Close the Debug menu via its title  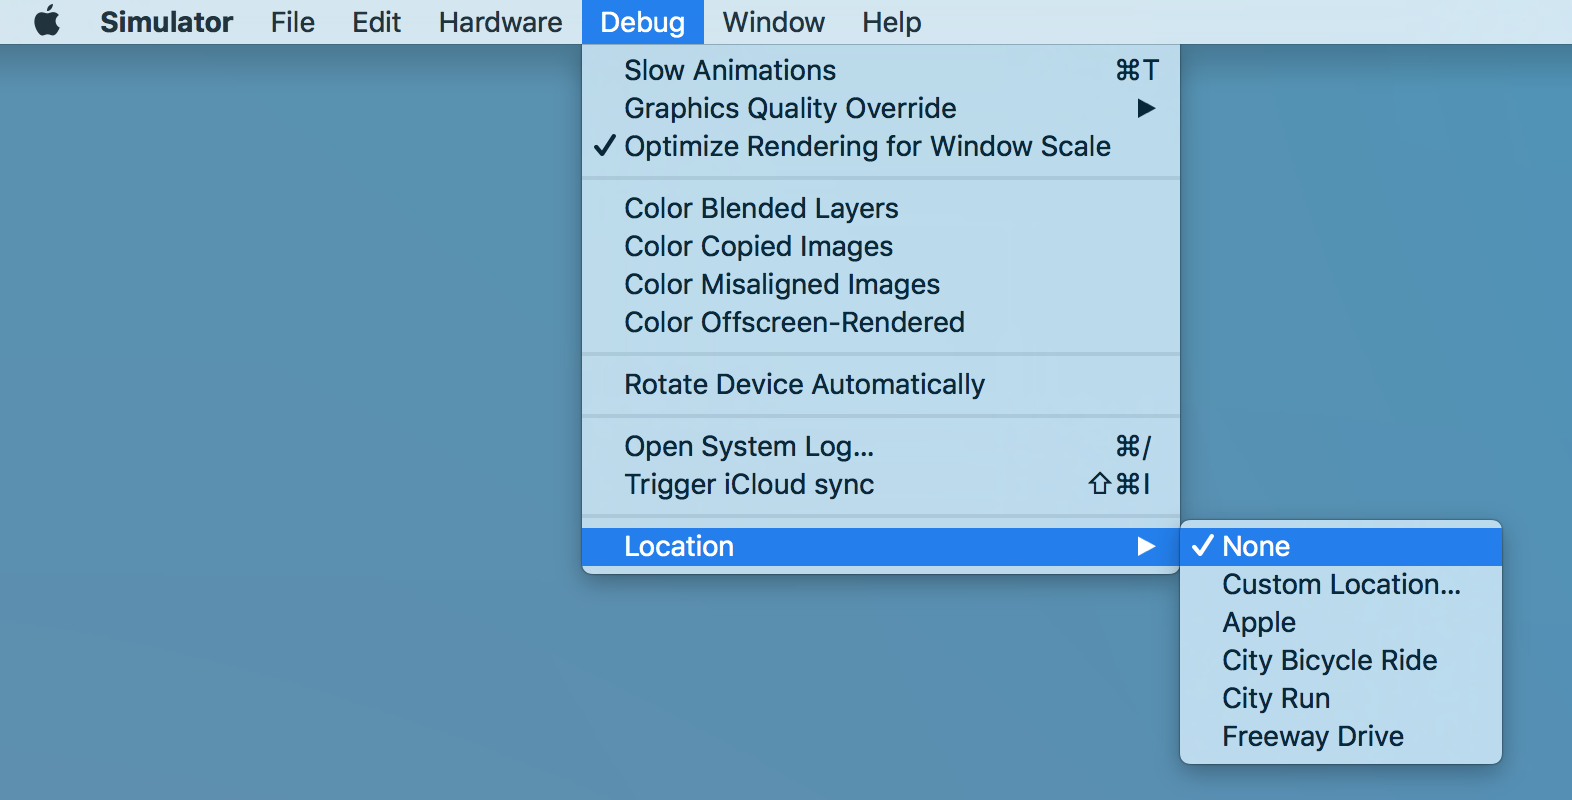[x=642, y=22]
